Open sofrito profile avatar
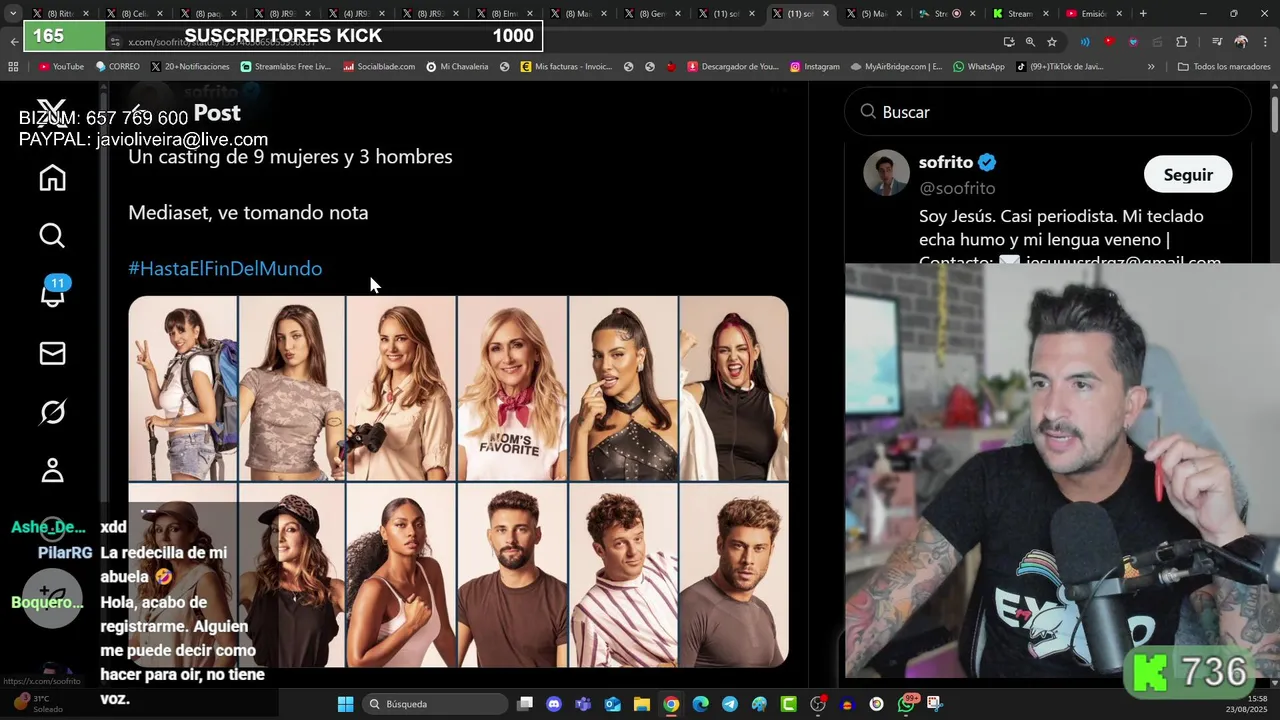 coord(886,173)
